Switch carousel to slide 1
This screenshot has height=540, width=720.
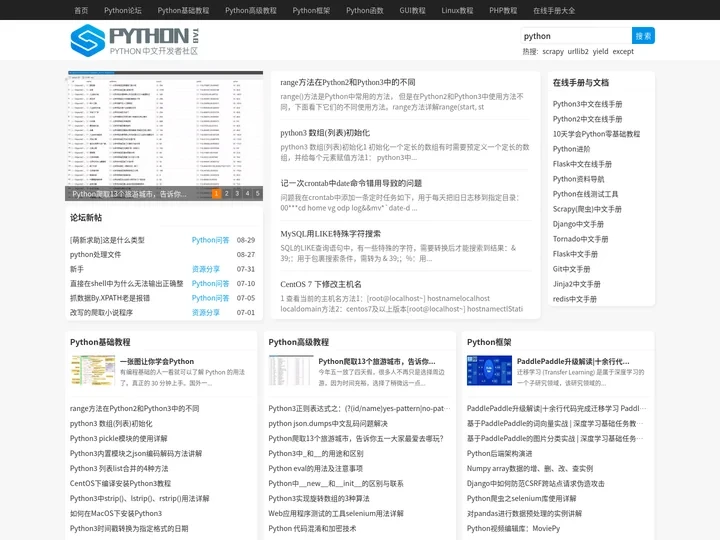point(216,194)
